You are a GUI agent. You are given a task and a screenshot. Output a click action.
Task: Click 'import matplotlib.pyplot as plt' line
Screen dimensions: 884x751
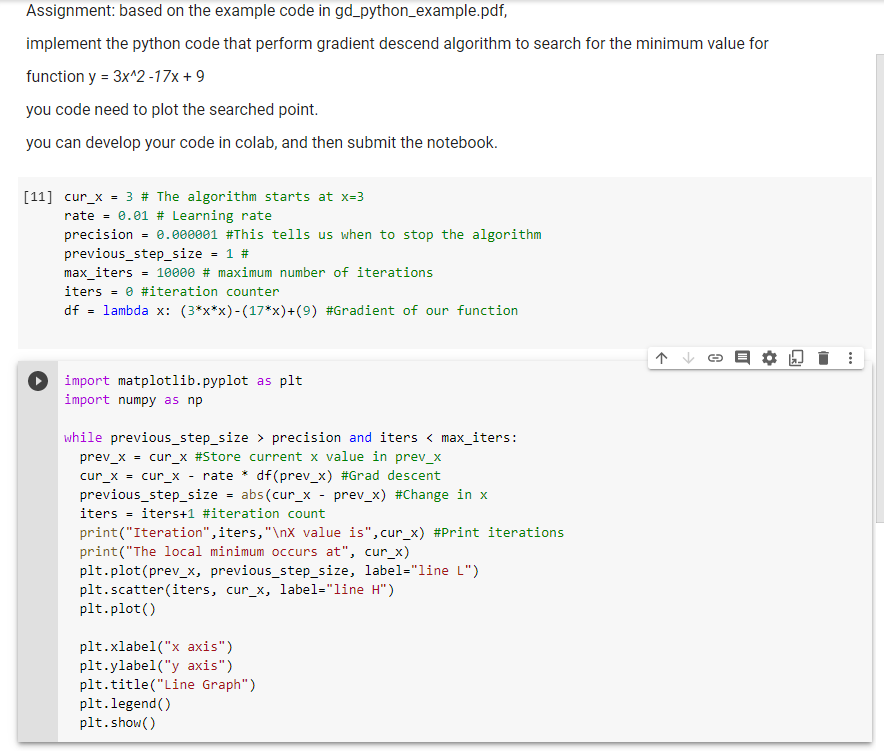(183, 381)
